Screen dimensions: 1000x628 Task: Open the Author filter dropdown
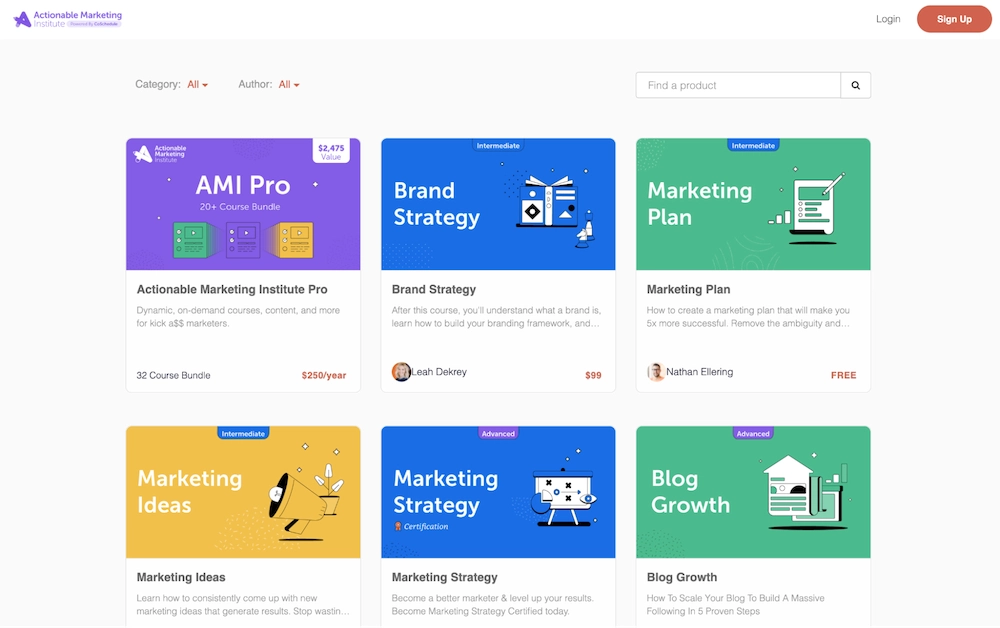[288, 85]
